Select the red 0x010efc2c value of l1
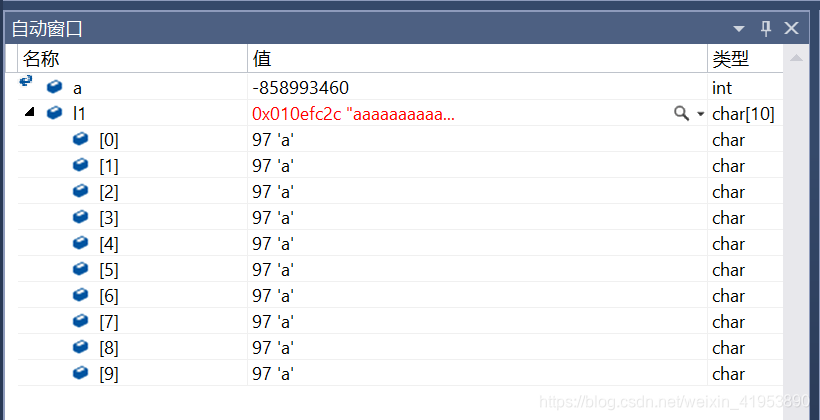This screenshot has width=820, height=420. (353, 114)
